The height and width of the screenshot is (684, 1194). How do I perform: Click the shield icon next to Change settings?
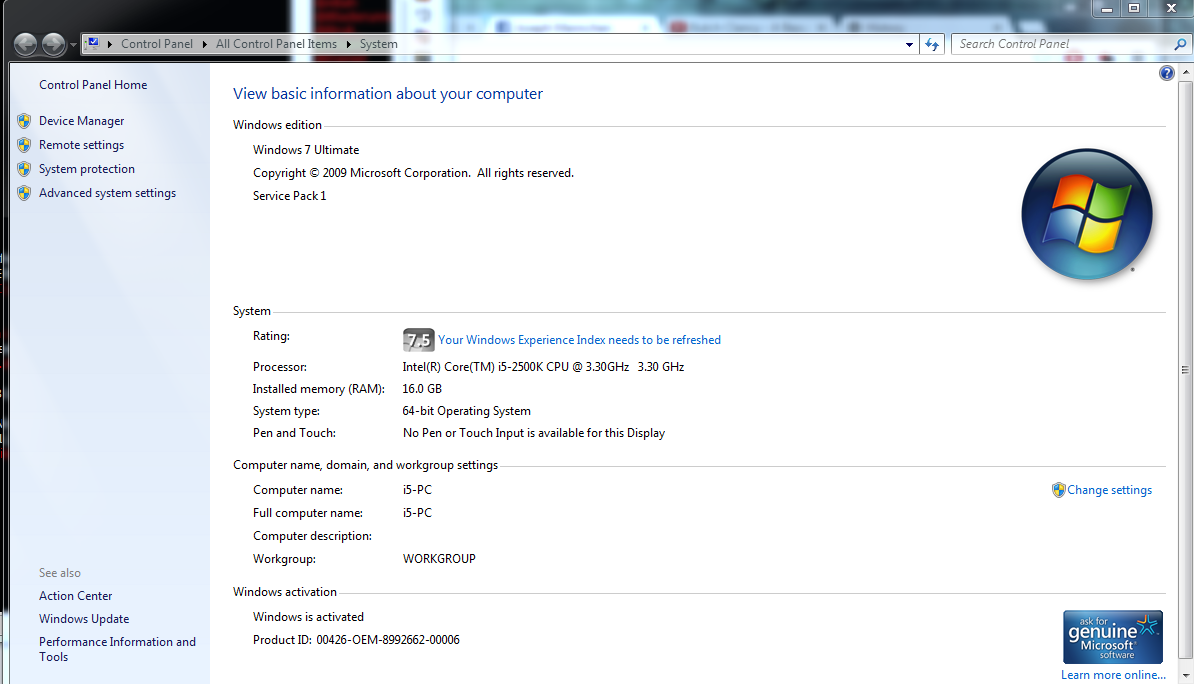pos(1058,490)
